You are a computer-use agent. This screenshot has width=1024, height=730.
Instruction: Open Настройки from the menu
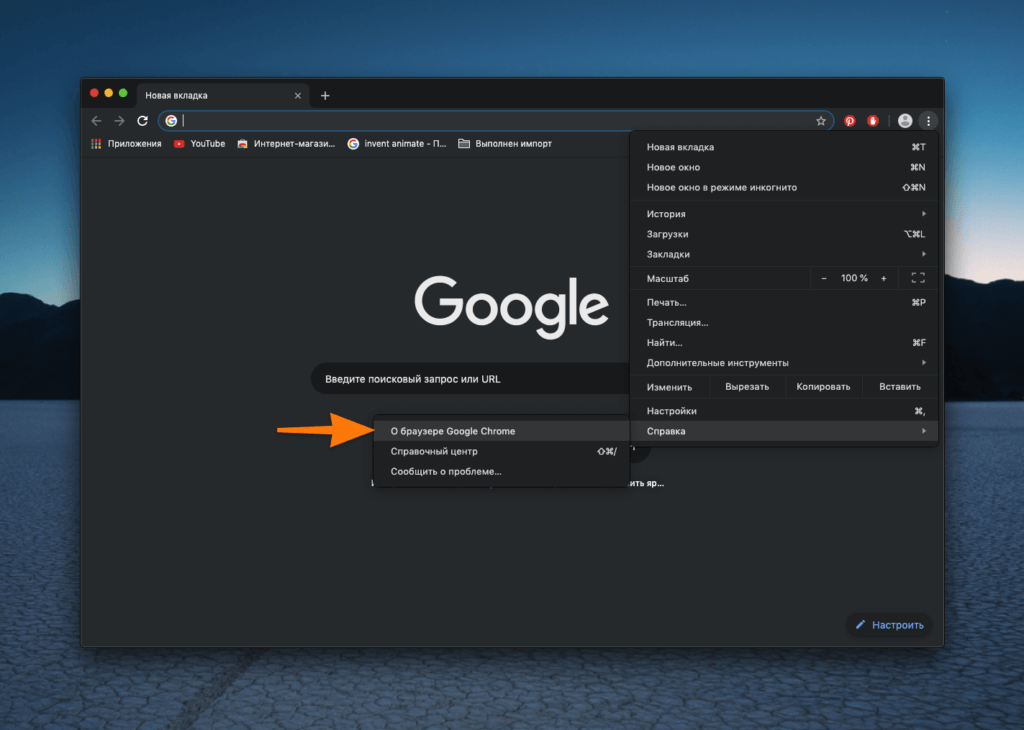[x=784, y=411]
